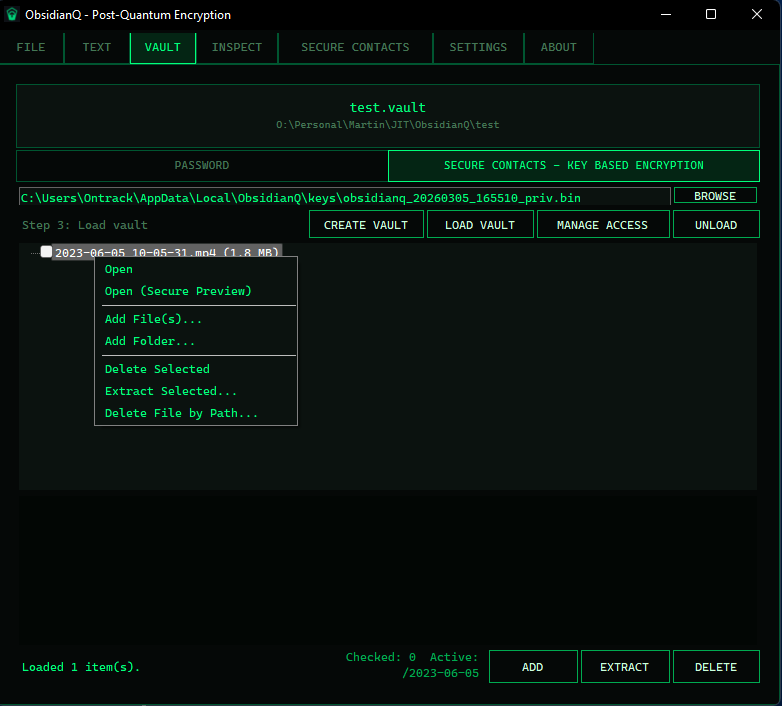Click the CREATE VAULT button
This screenshot has height=706, width=782.
366,224
